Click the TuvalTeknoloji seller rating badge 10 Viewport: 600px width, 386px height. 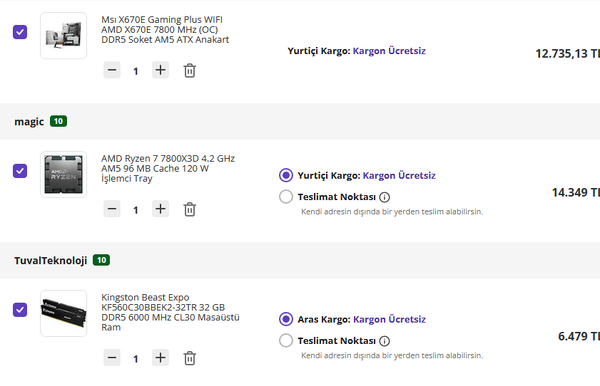(101, 260)
